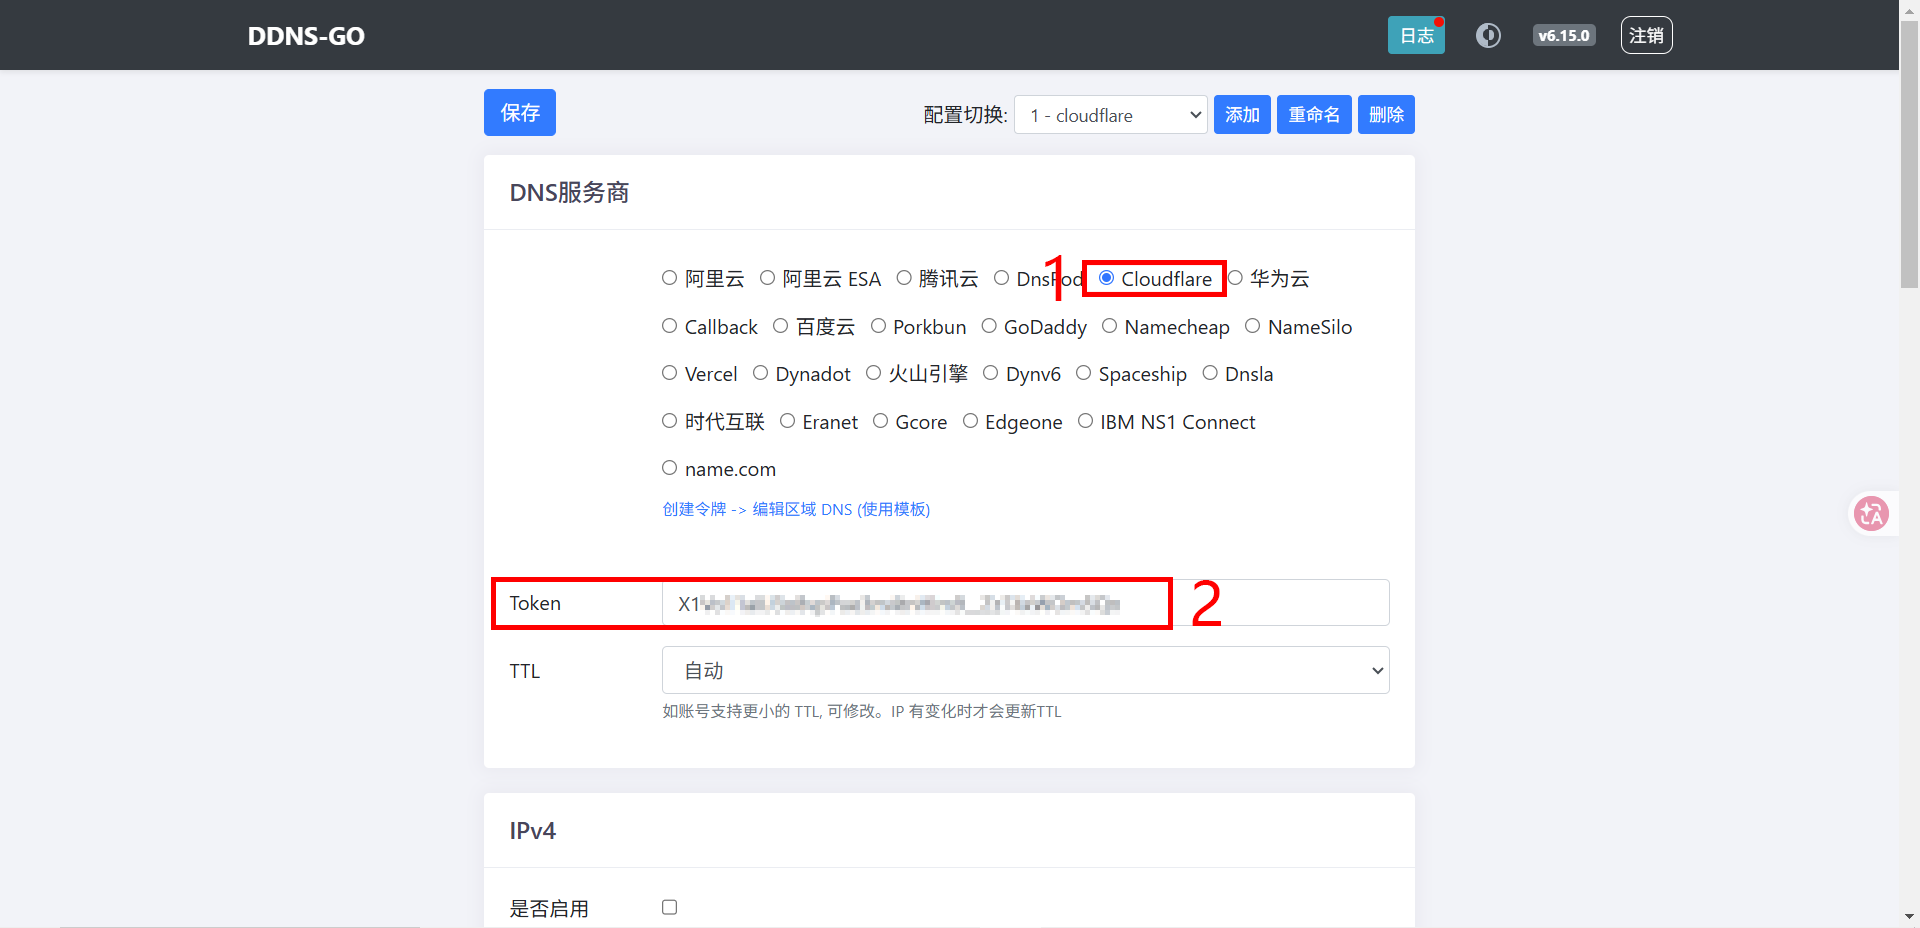Select 华为云 provider radio
This screenshot has width=1920, height=928.
(1235, 278)
